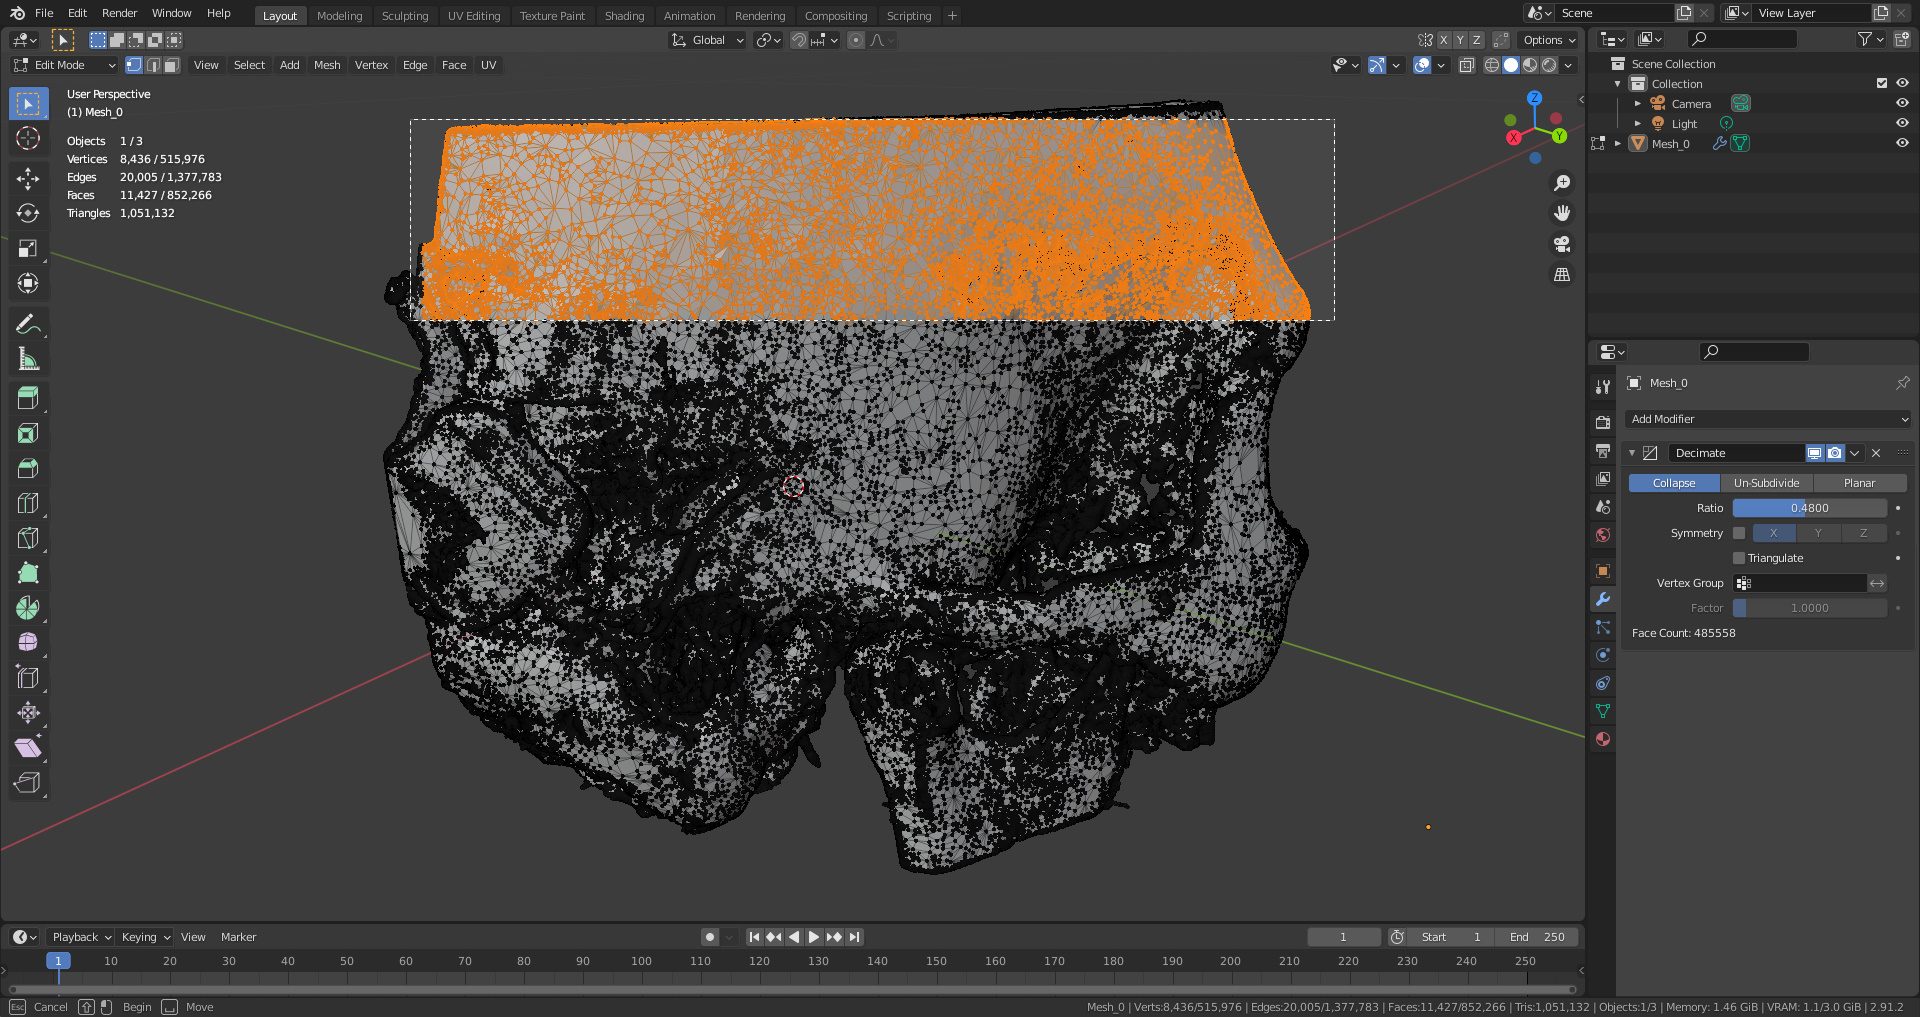This screenshot has height=1017, width=1920.
Task: Open Modifier properties wrench tab
Action: coord(1603,599)
